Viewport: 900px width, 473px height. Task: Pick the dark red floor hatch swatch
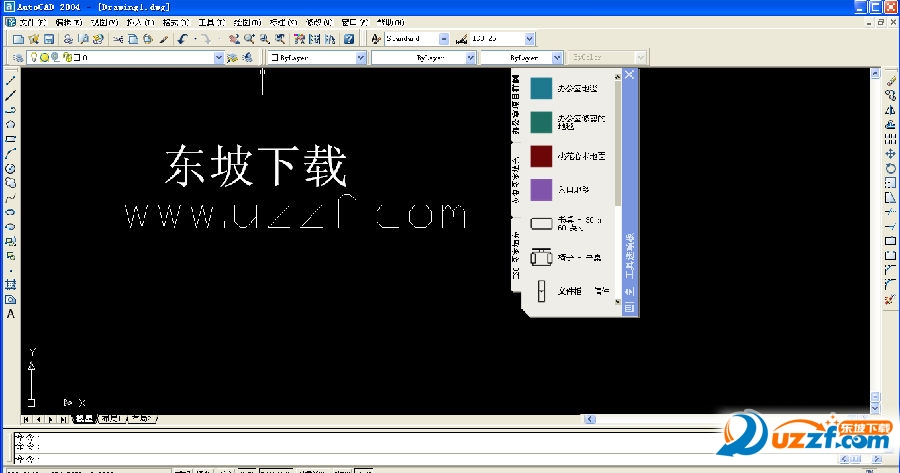pyautogui.click(x=541, y=156)
